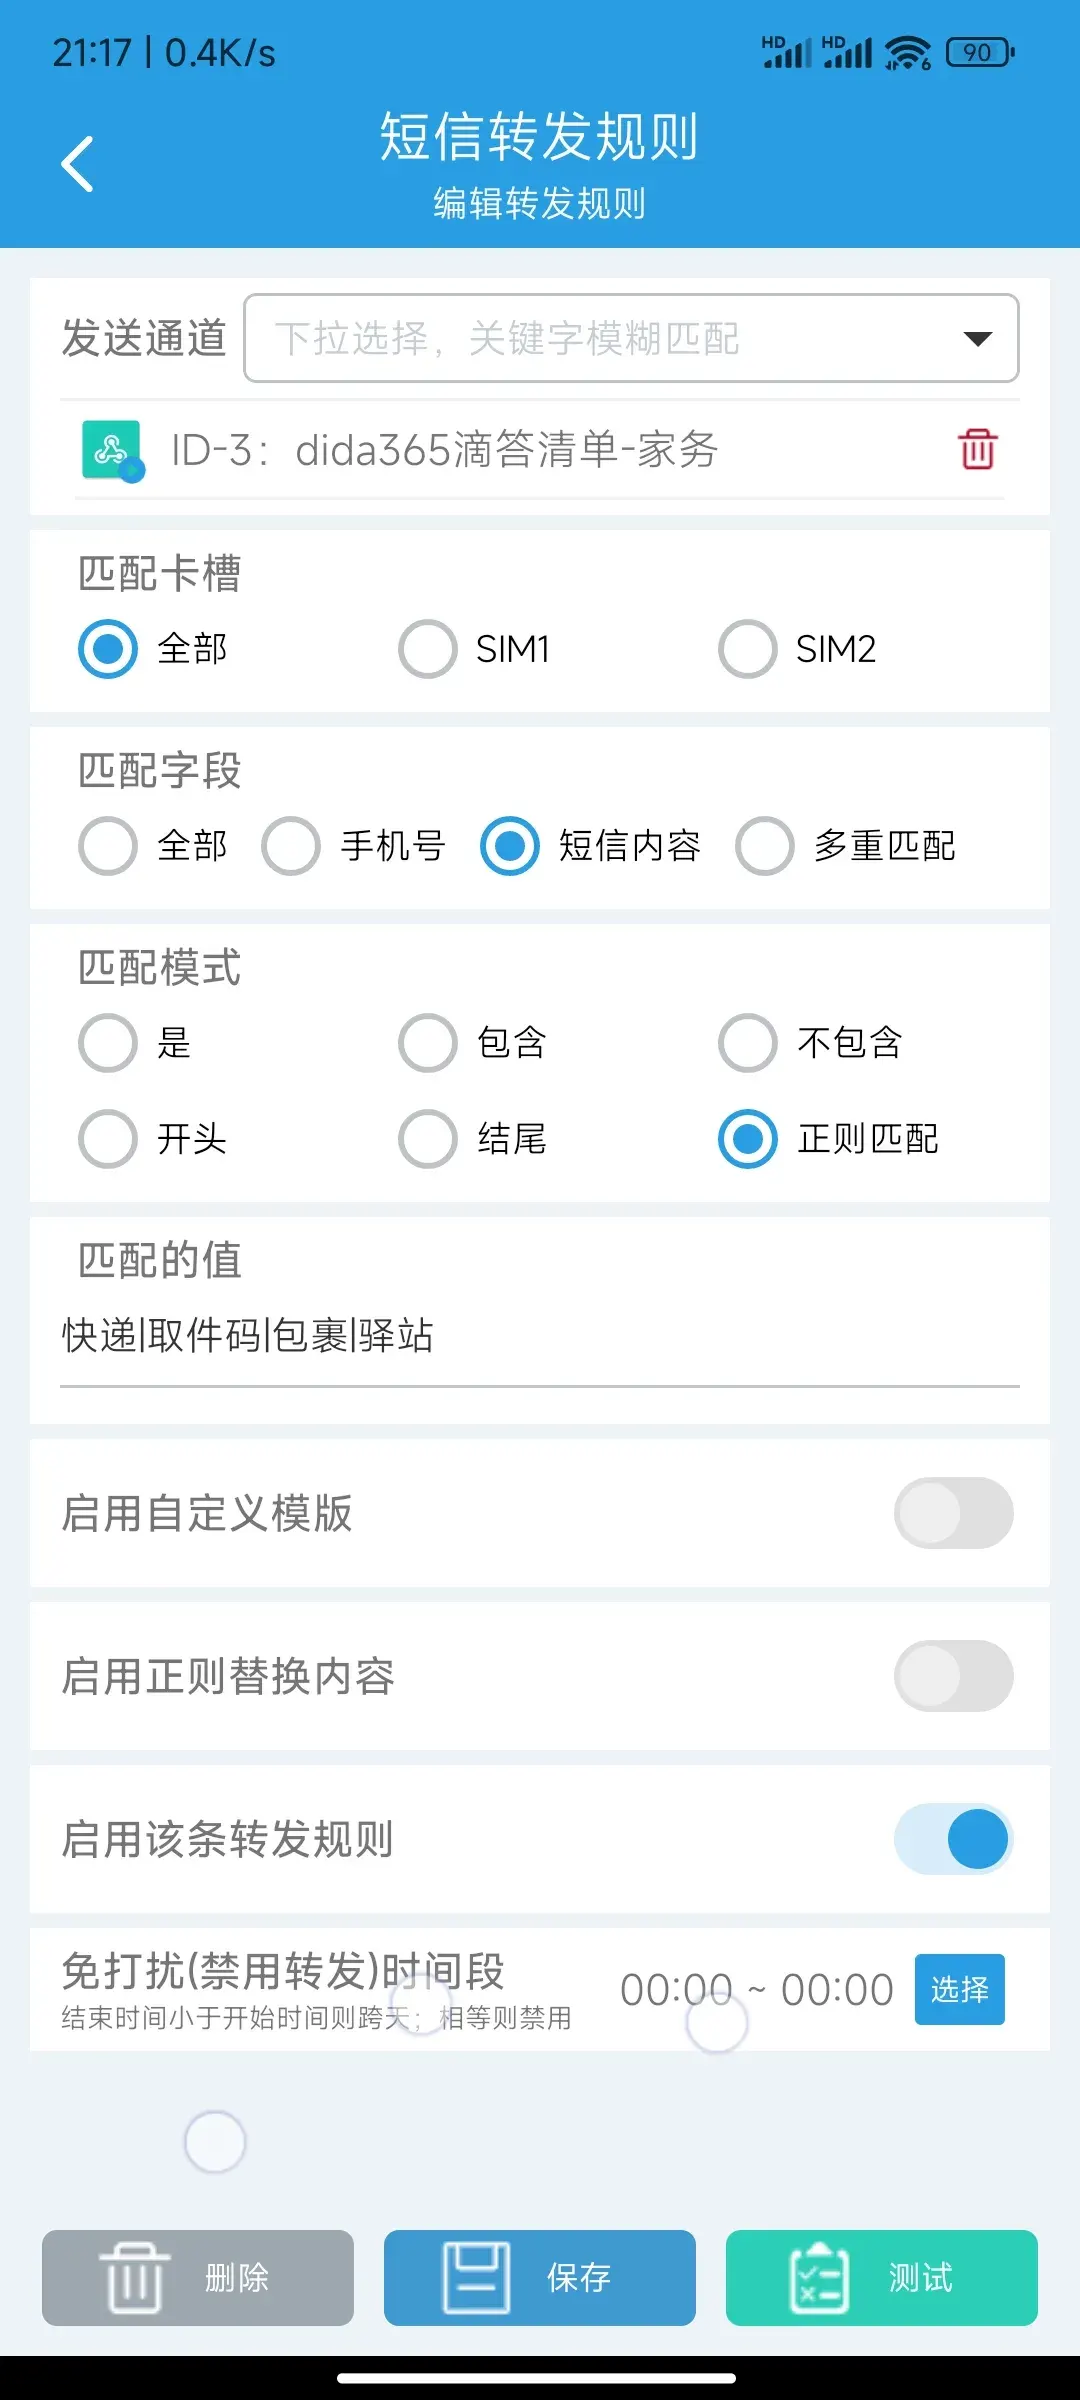Select the SIM1 card slot option
This screenshot has height=2400, width=1080.
pos(428,649)
